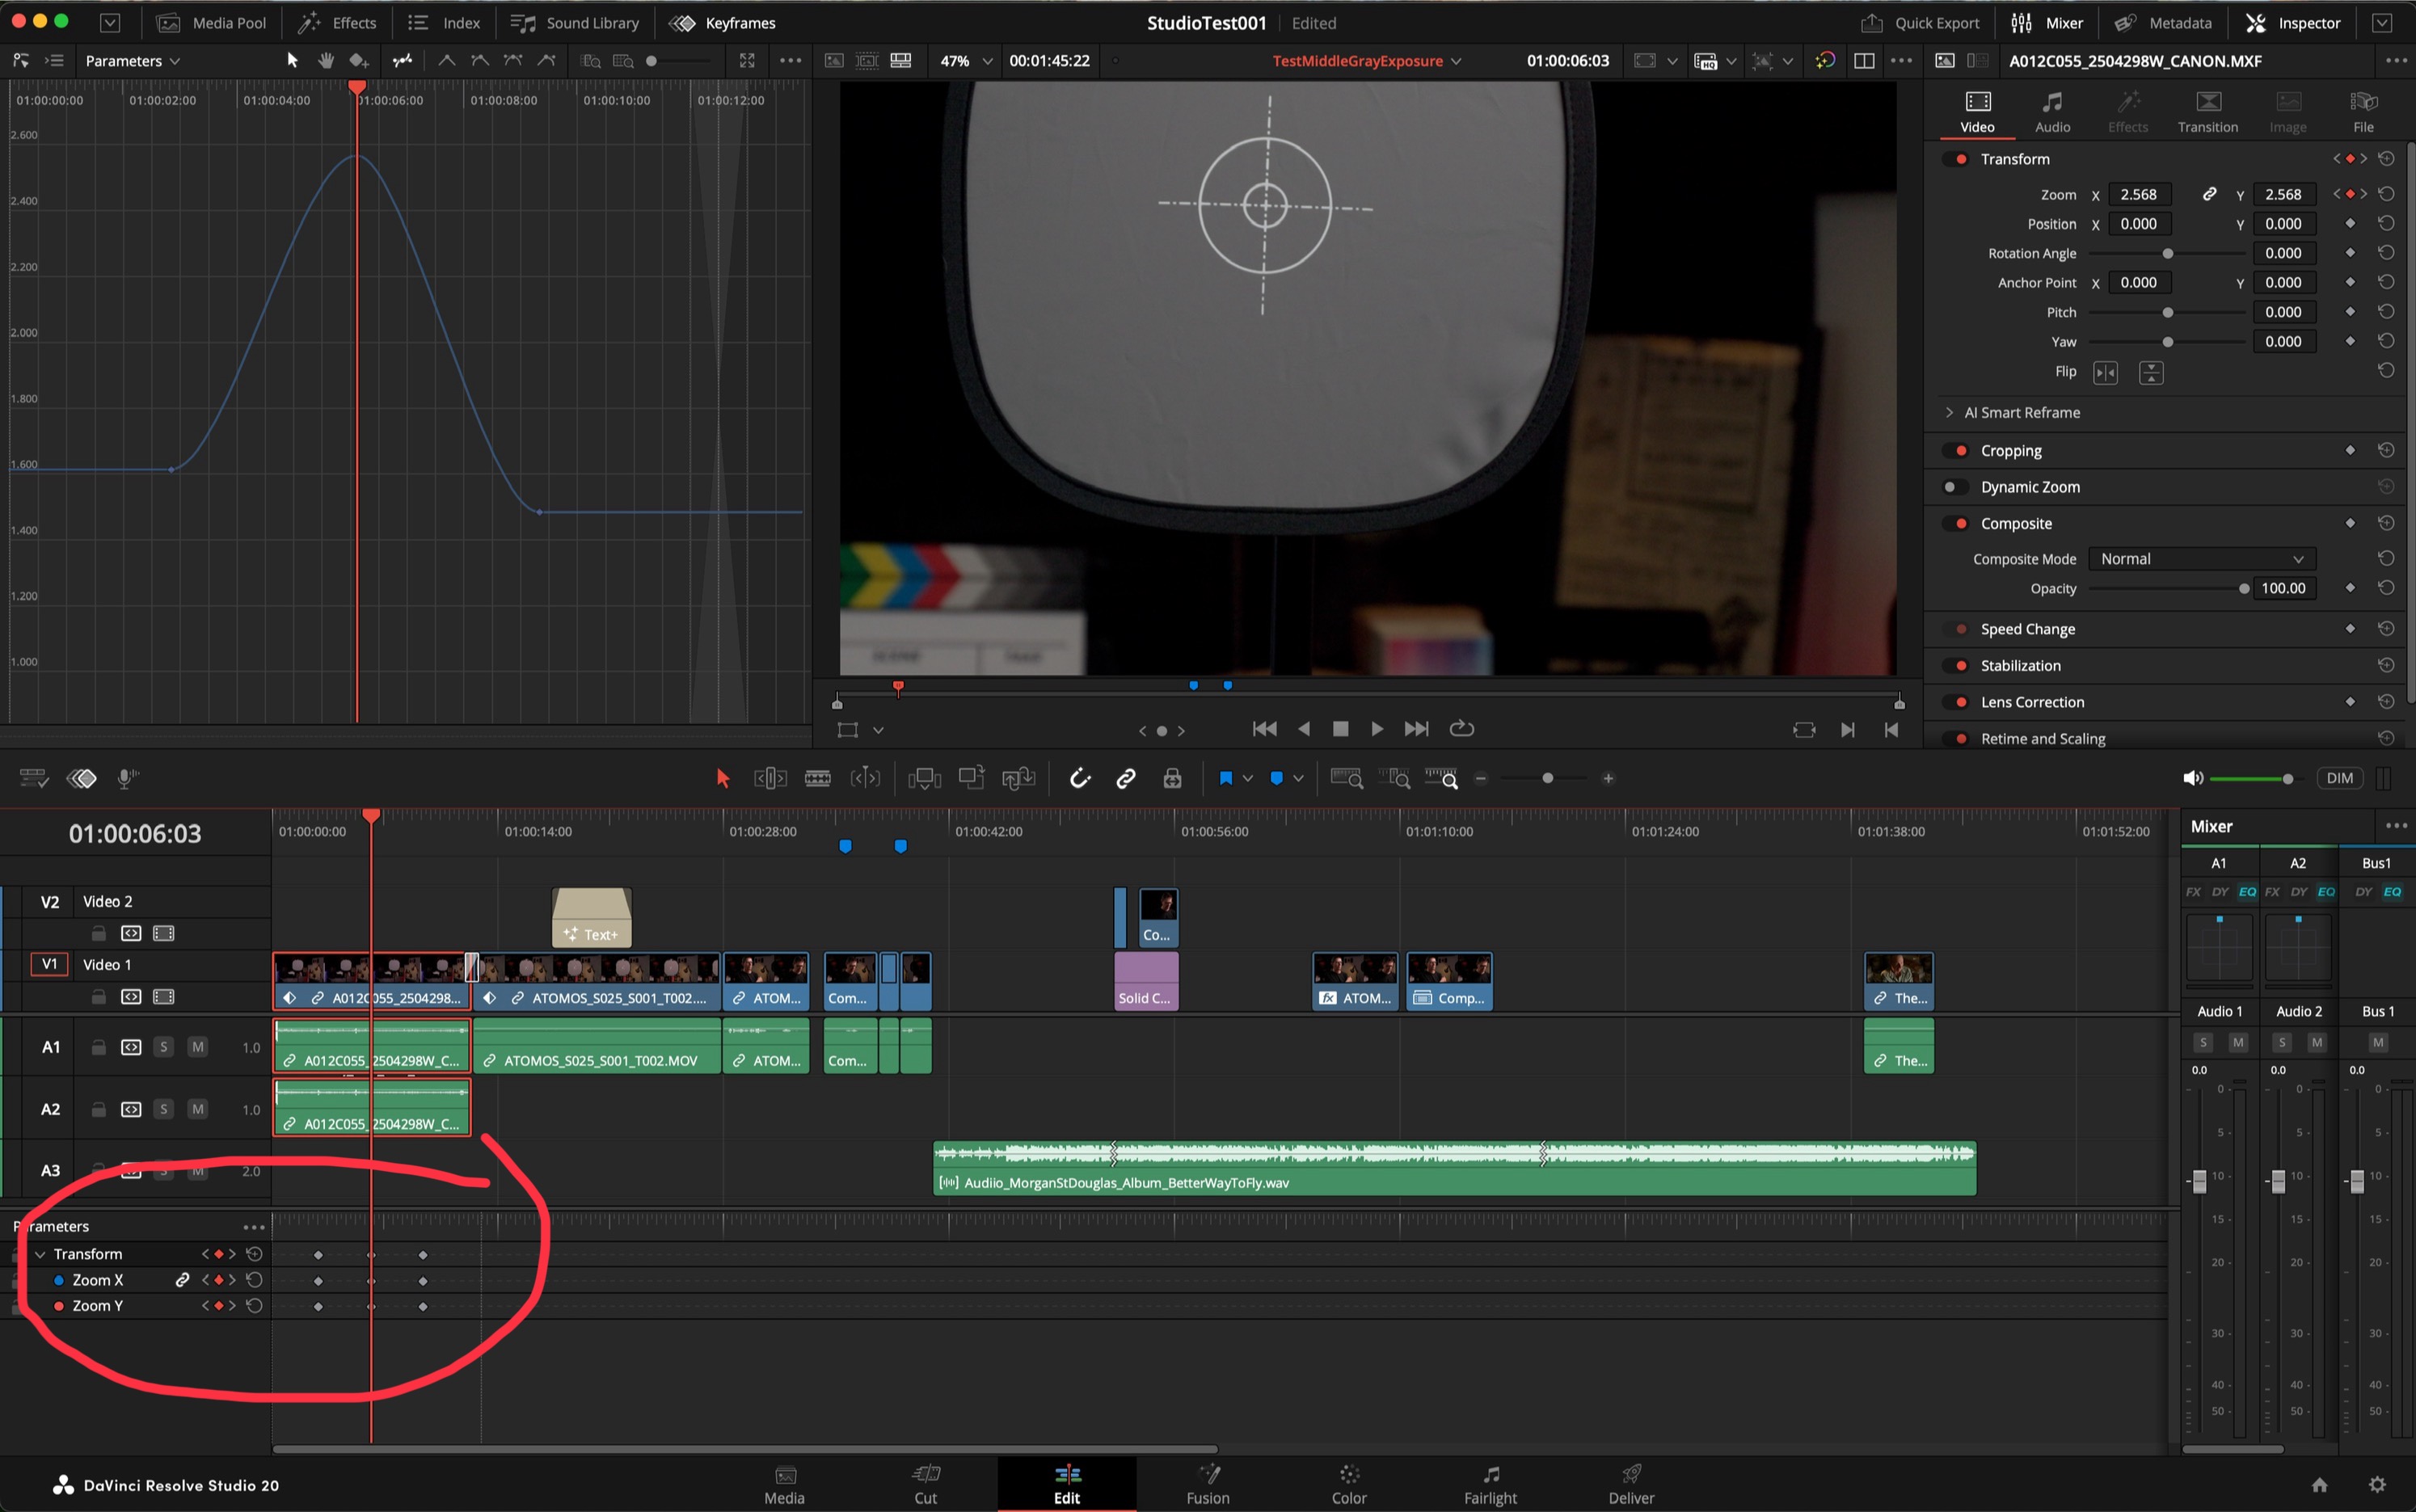Mute track A1 with M button
The width and height of the screenshot is (2416, 1512).
tap(198, 1047)
